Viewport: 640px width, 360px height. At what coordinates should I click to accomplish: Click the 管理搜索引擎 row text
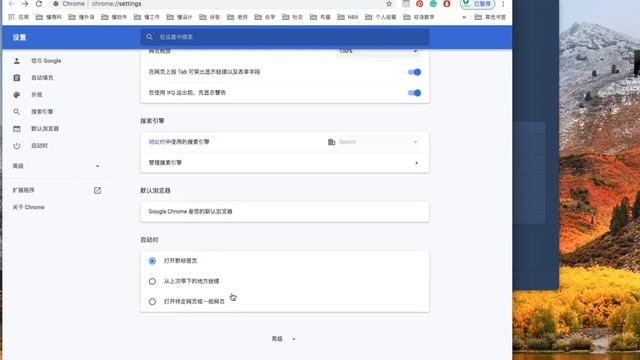[x=165, y=163]
